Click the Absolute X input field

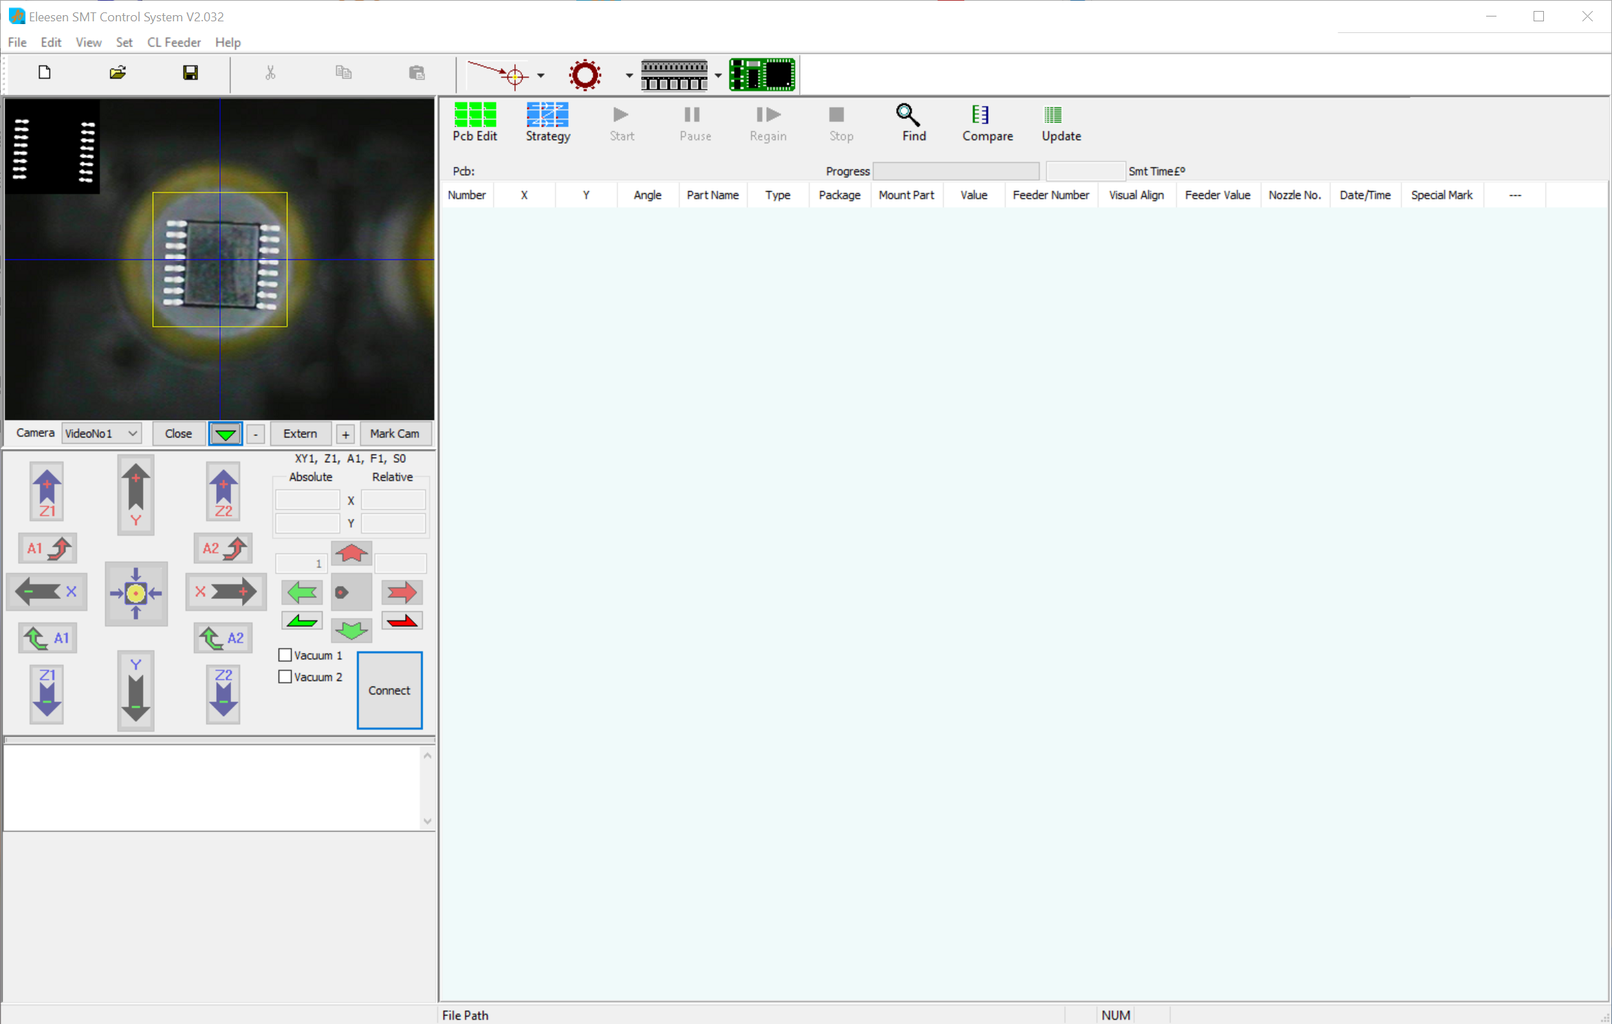pyautogui.click(x=308, y=500)
